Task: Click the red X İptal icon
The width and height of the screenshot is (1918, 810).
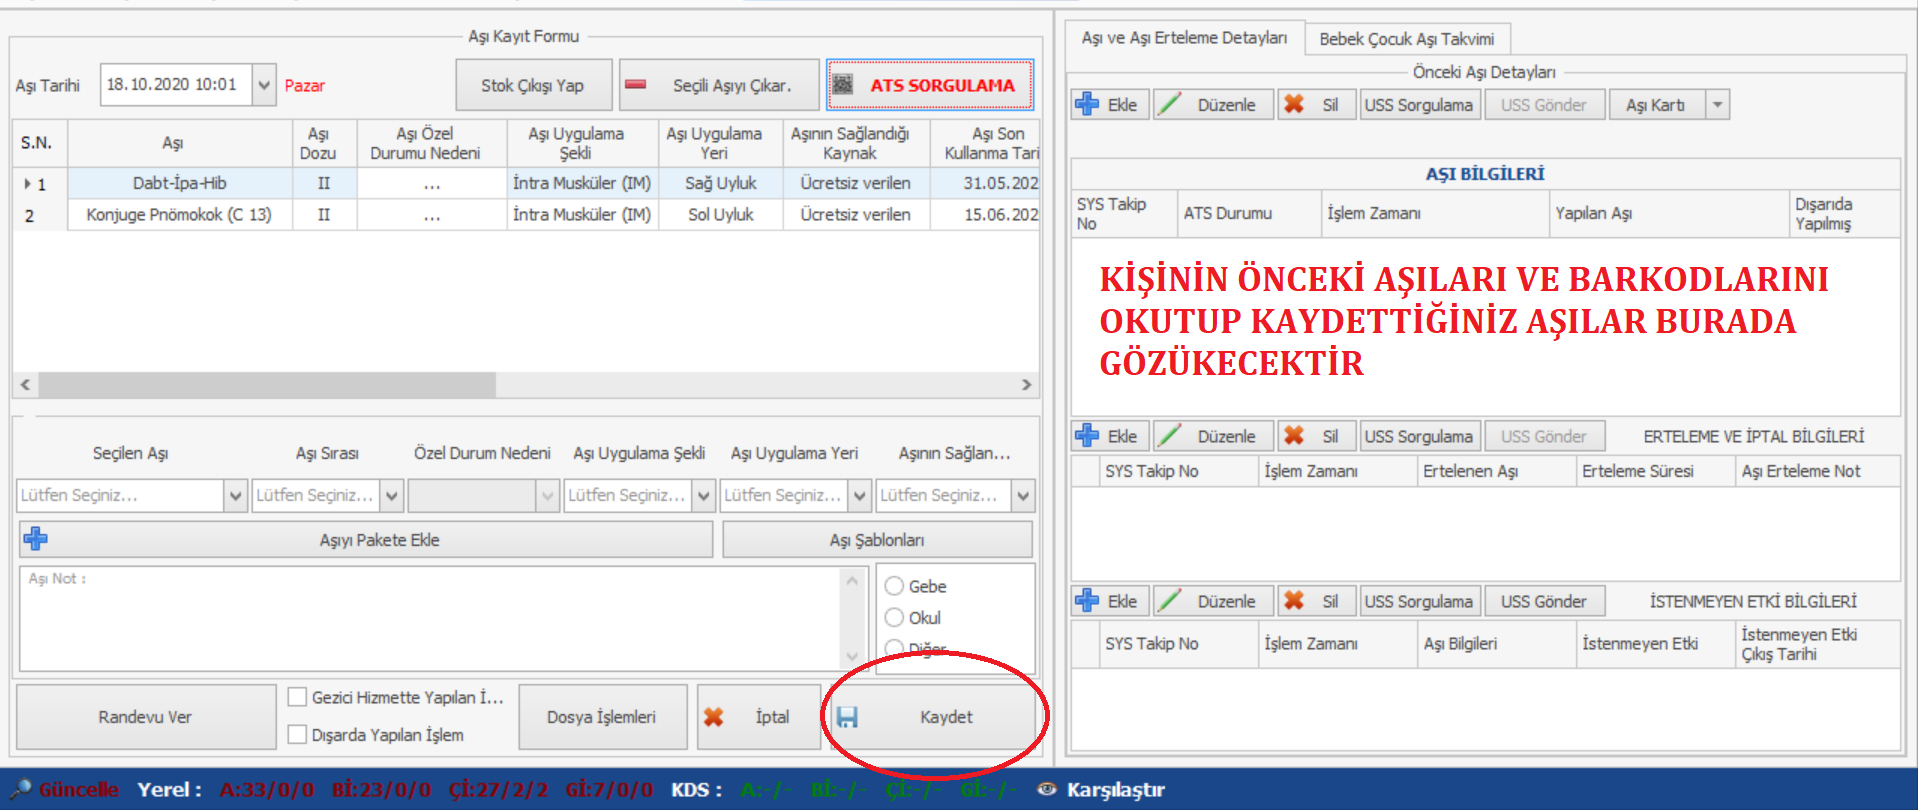Action: 713,717
